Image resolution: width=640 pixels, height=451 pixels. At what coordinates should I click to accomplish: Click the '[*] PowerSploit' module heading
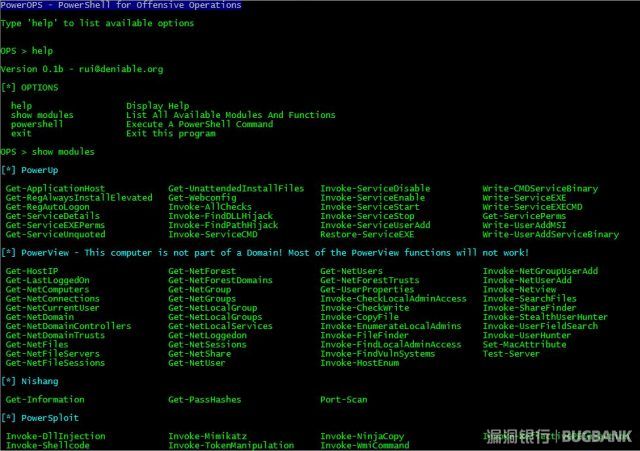[x=40, y=418]
